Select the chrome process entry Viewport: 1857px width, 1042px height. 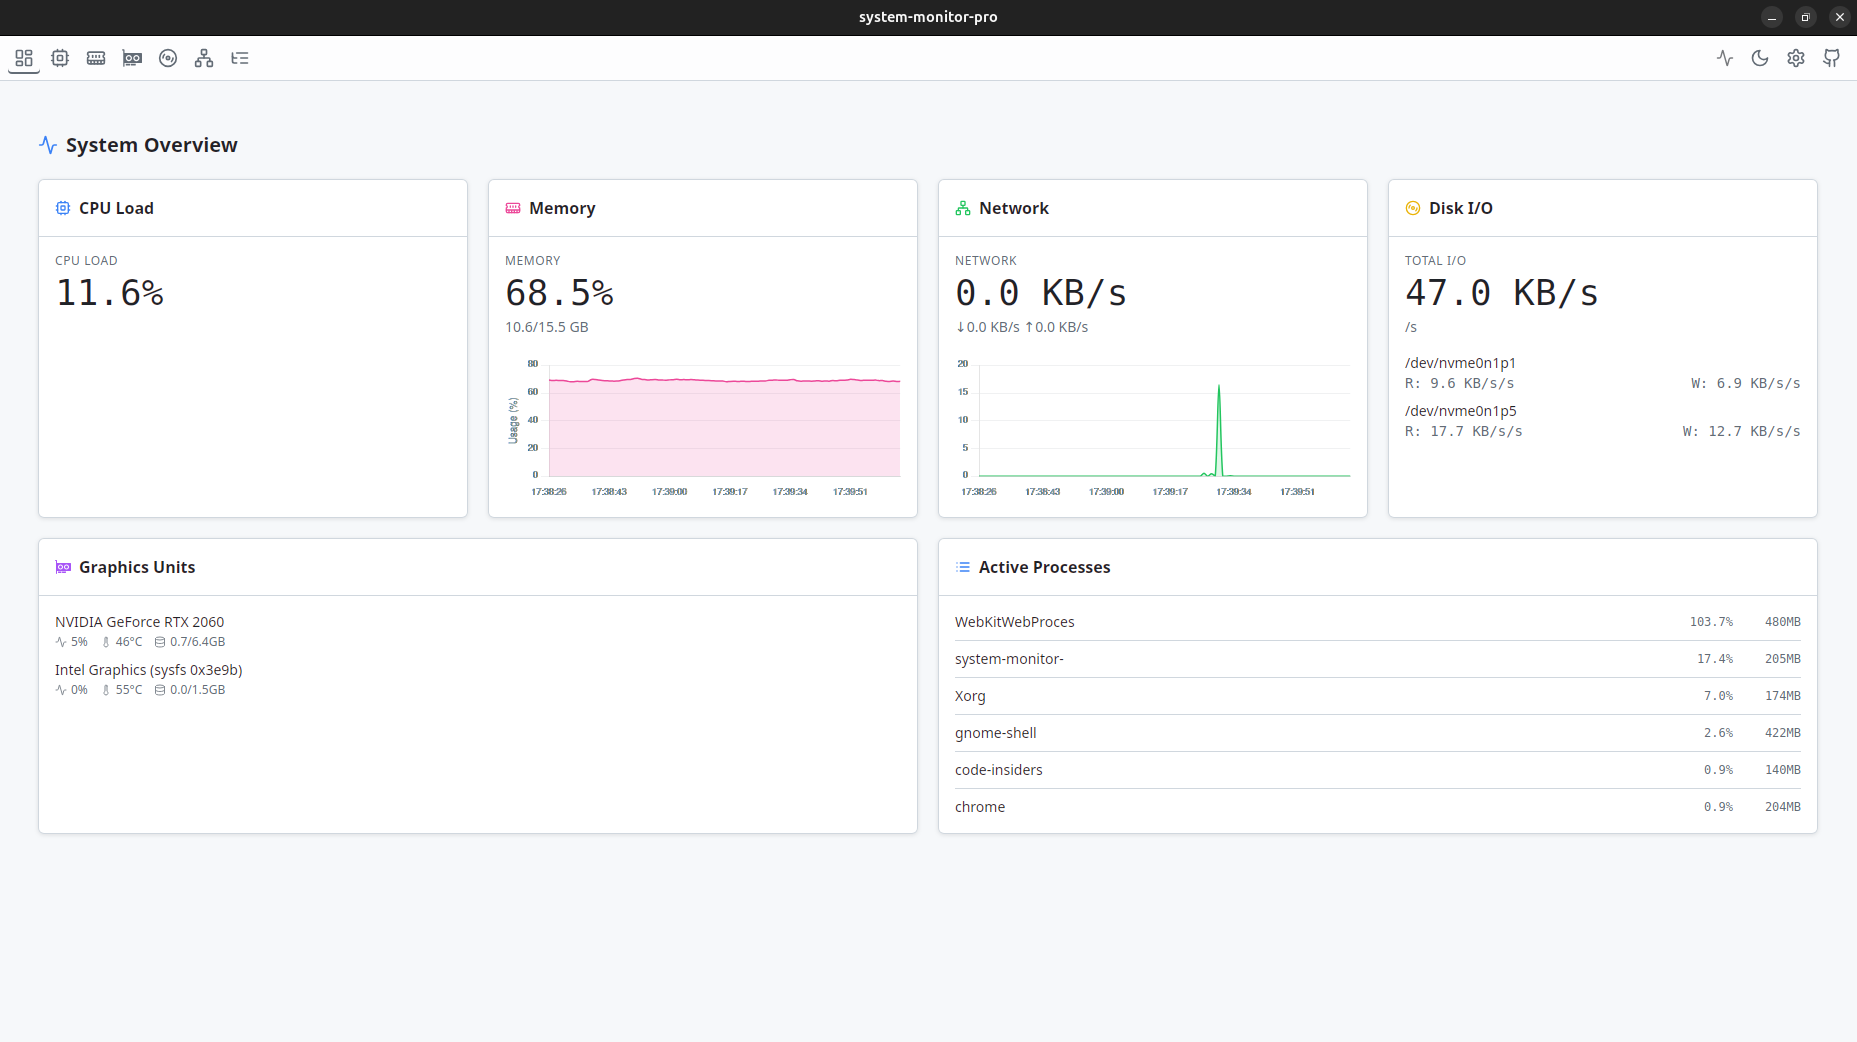(980, 806)
